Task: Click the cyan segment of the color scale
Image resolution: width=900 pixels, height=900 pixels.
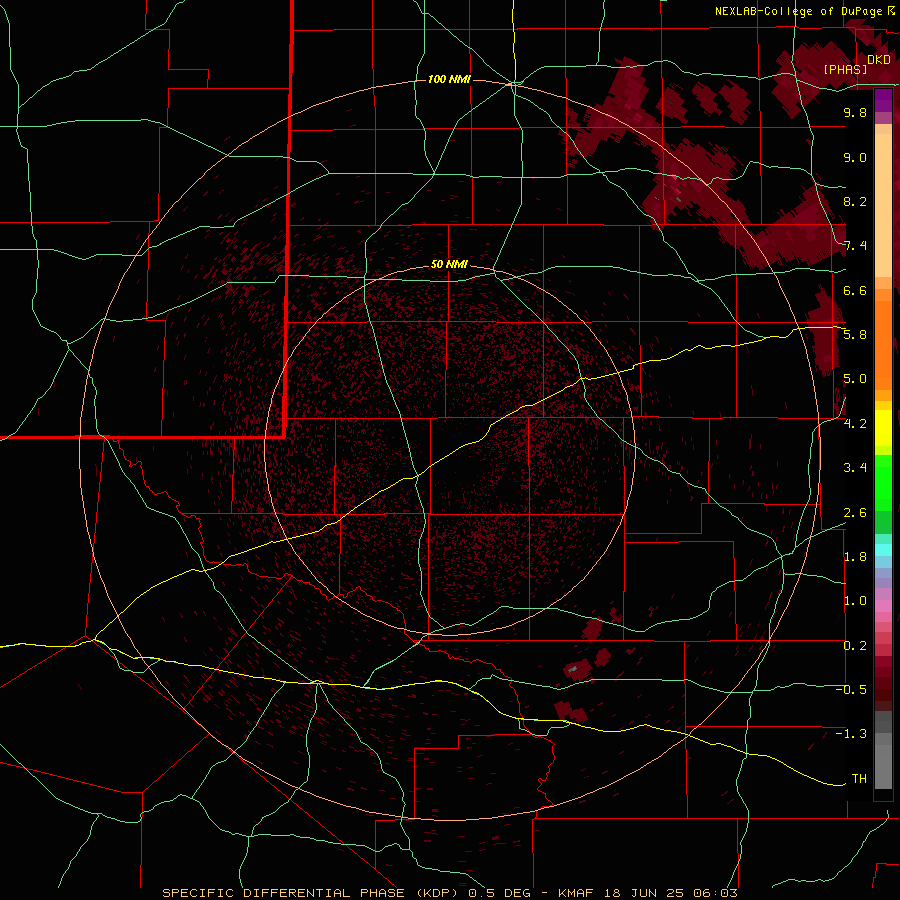Action: click(x=883, y=550)
